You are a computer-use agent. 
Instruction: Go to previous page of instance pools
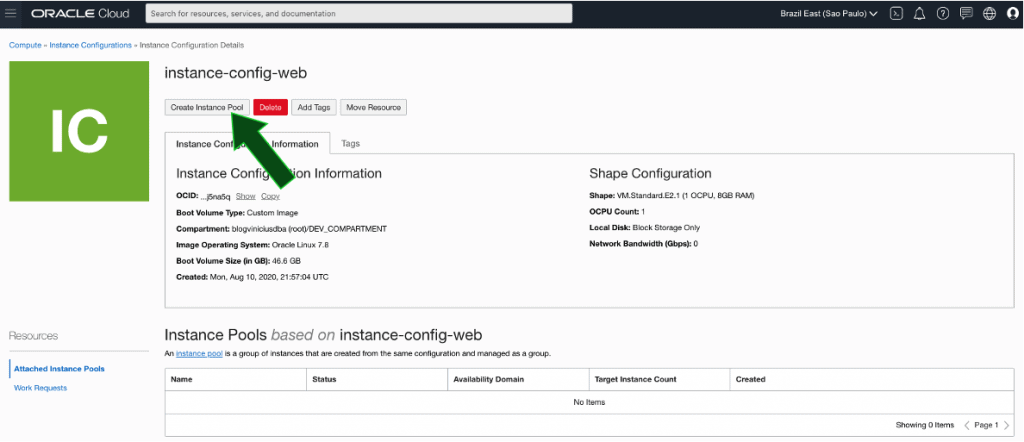(966, 425)
